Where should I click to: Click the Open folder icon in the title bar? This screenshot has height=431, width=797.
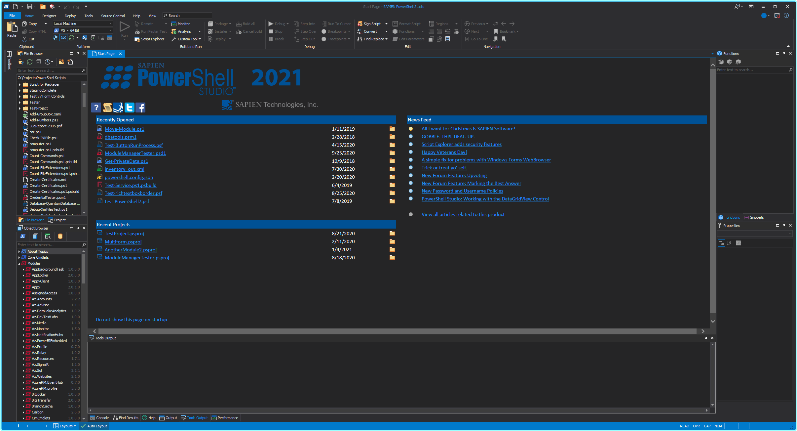[x=43, y=7]
